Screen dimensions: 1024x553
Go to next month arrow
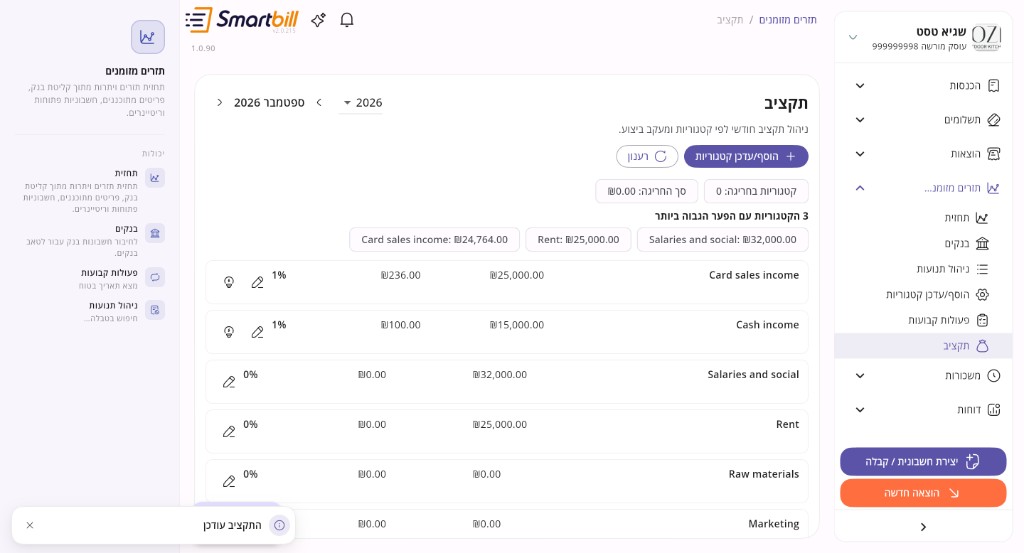point(219,103)
